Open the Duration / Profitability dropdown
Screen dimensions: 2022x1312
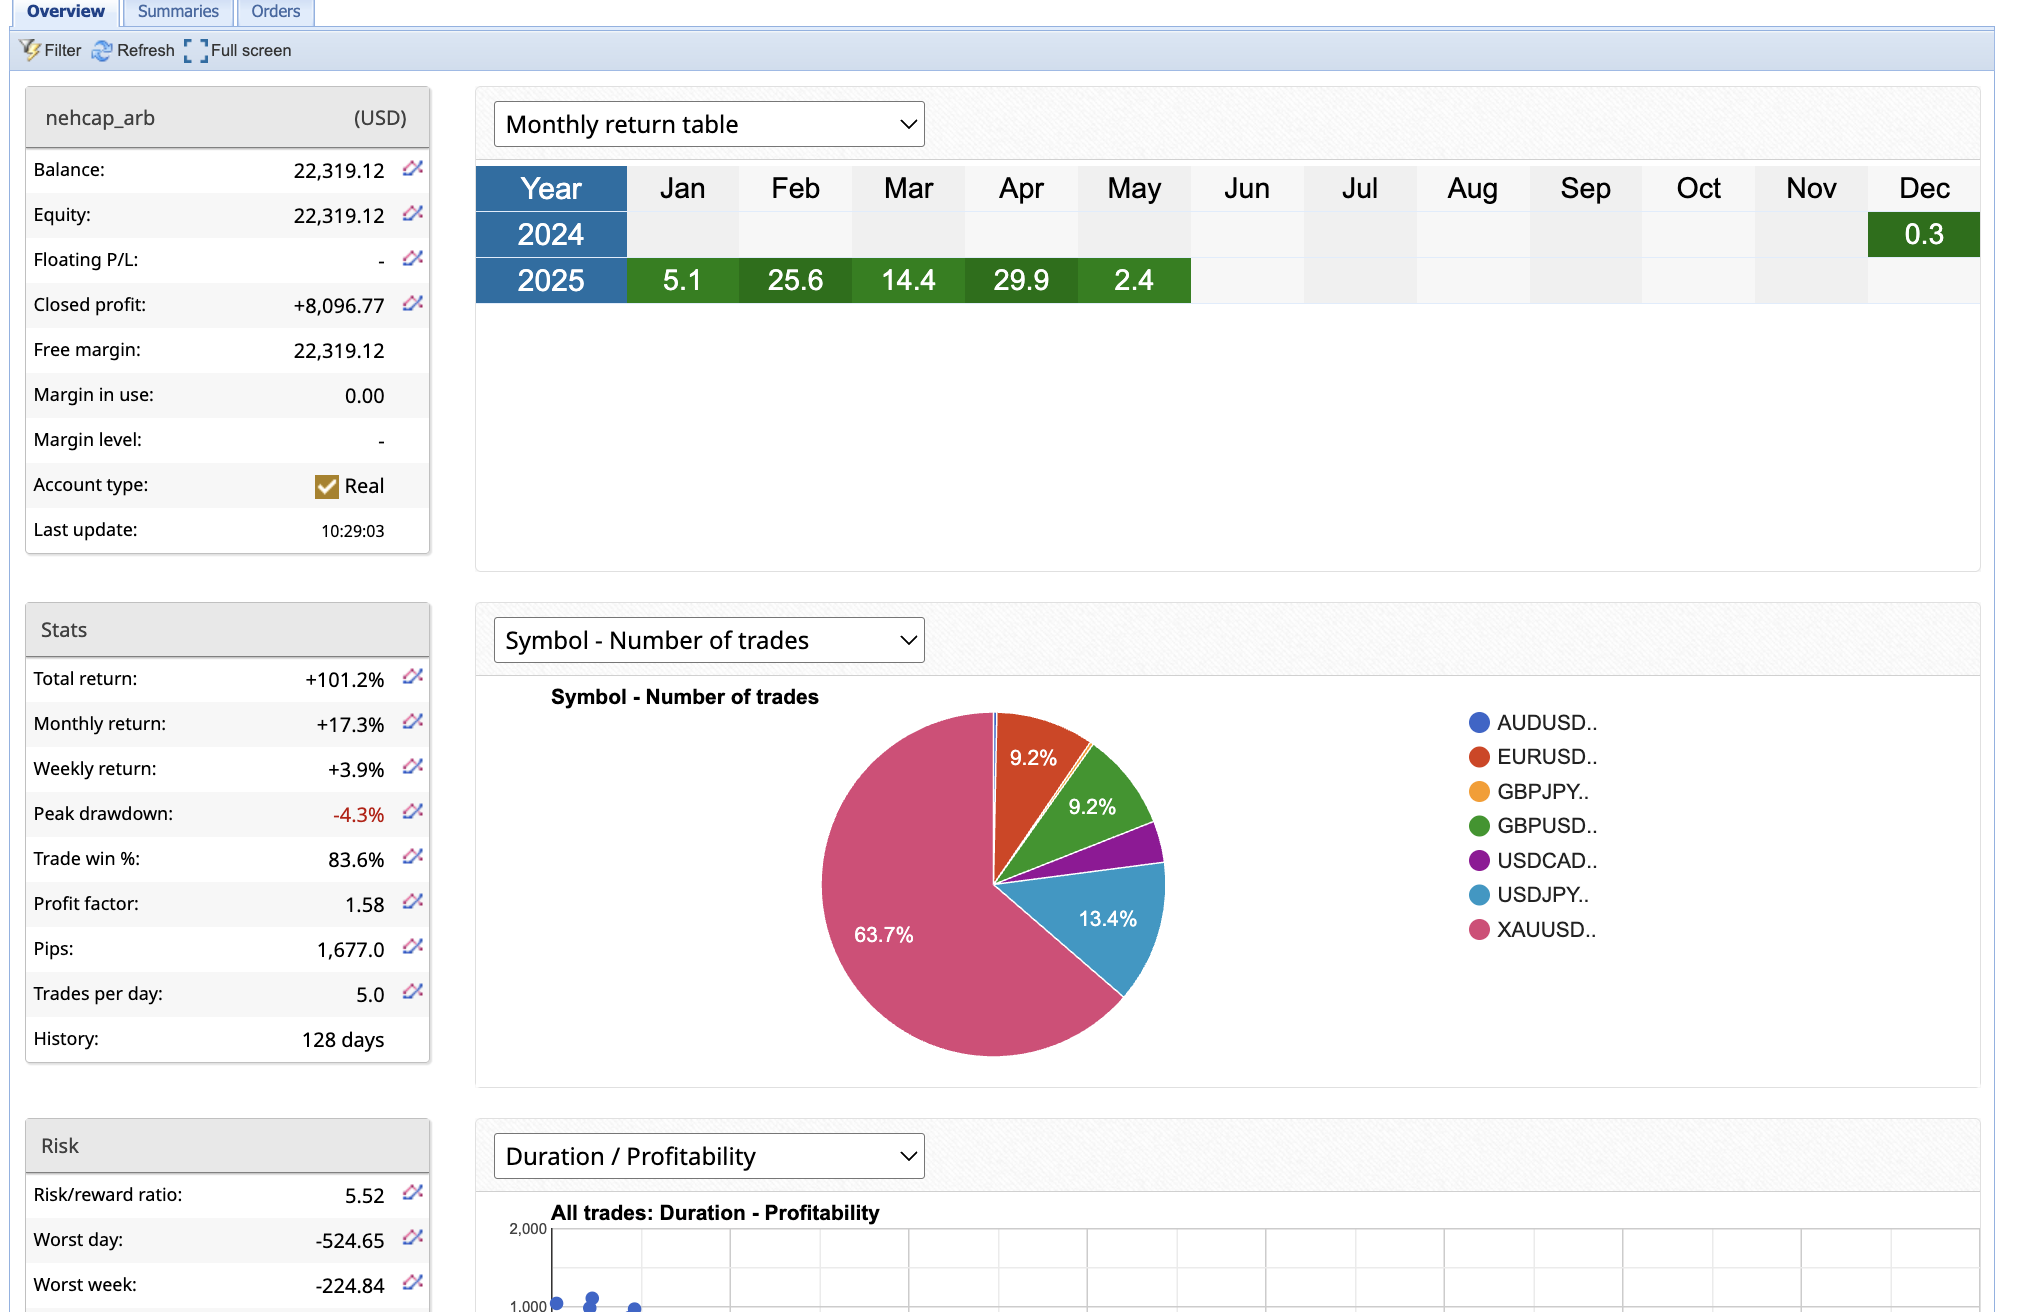click(708, 1156)
